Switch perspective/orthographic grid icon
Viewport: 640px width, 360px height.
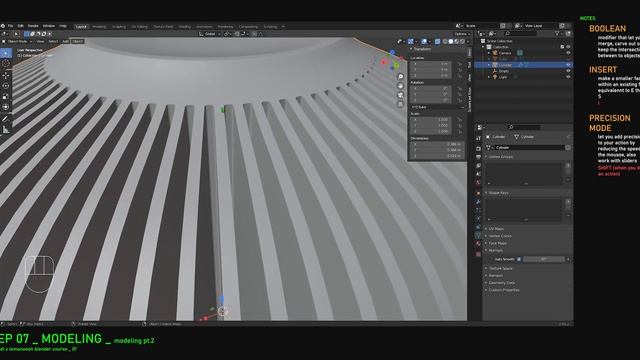(x=400, y=104)
